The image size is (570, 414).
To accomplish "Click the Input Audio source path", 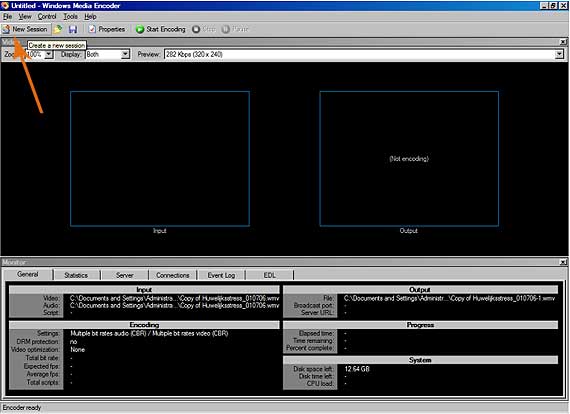I will point(174,306).
